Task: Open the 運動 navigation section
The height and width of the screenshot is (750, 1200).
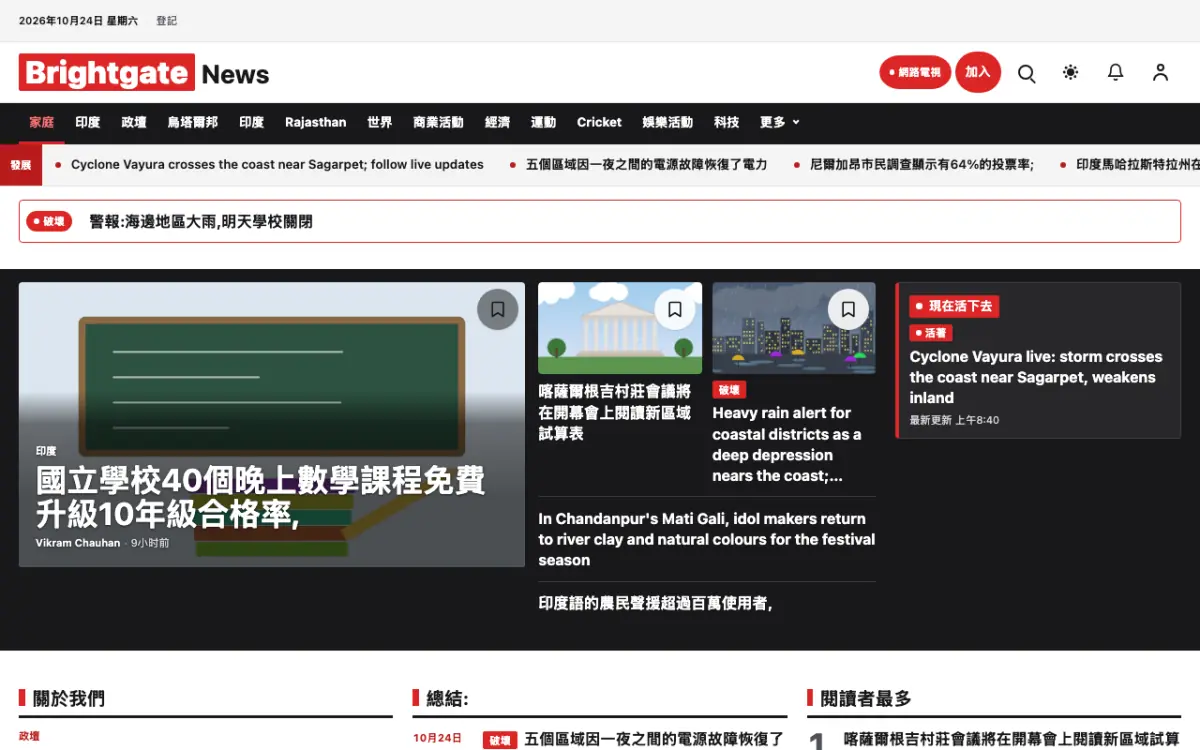Action: click(543, 122)
